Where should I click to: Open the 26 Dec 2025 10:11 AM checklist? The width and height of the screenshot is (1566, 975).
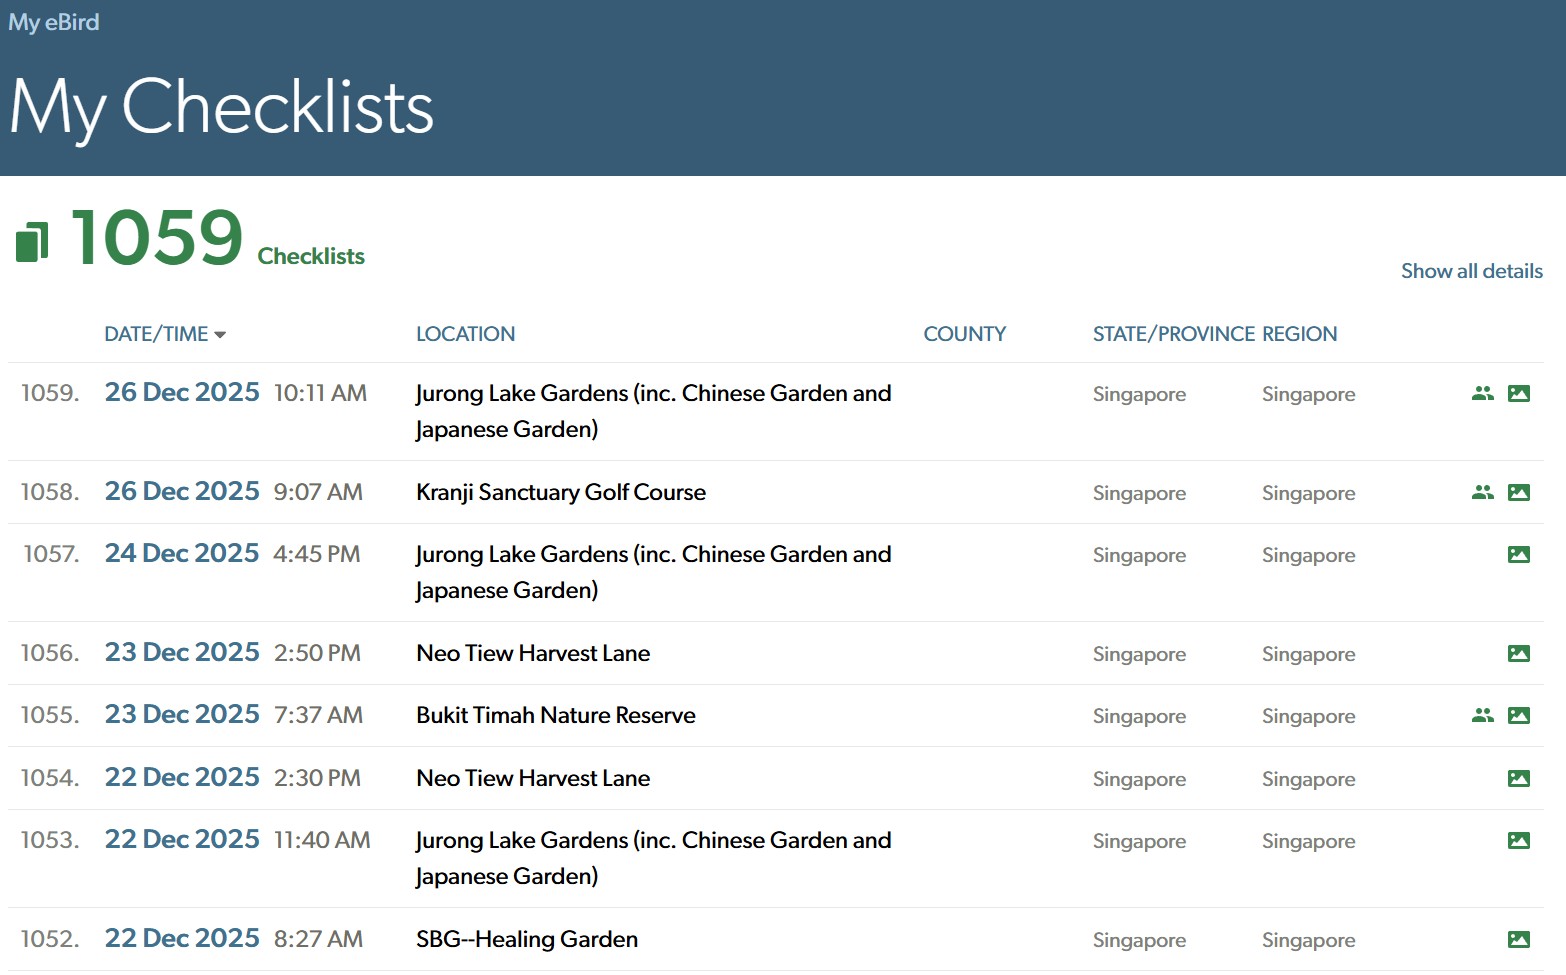pos(182,393)
